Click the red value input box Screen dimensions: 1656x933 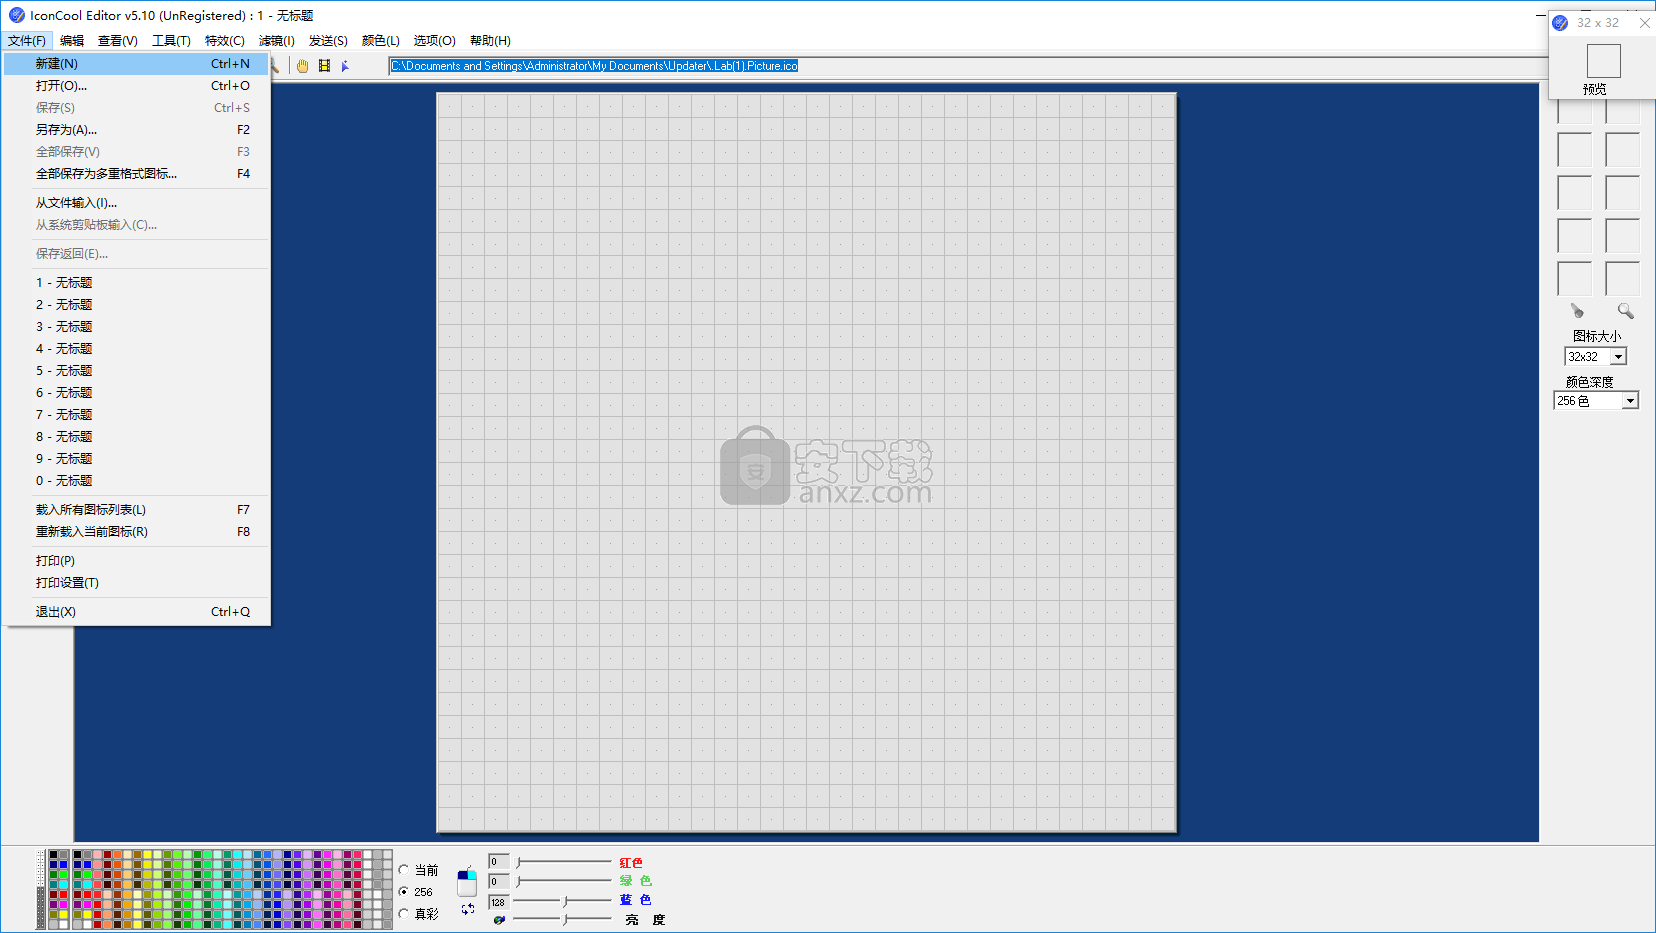[x=498, y=862]
